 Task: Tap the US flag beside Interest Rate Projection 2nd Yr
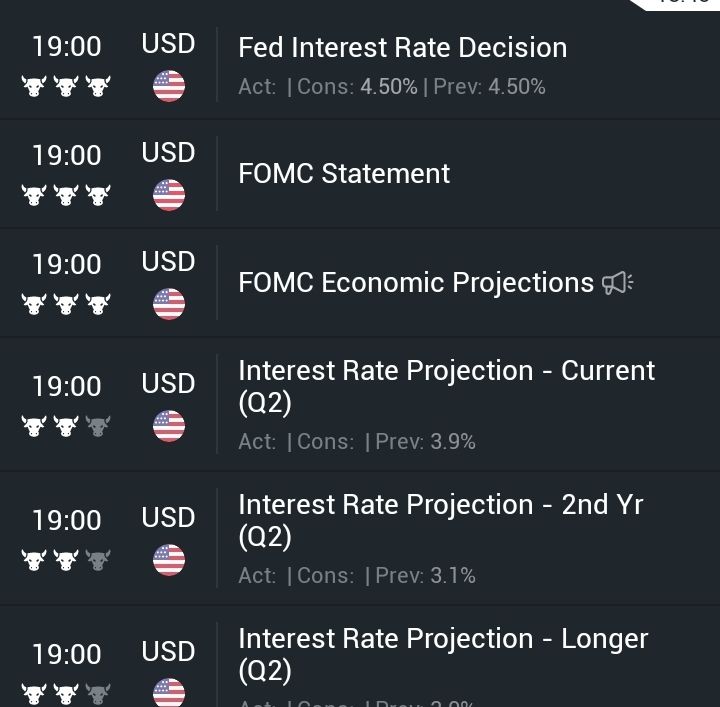[169, 560]
